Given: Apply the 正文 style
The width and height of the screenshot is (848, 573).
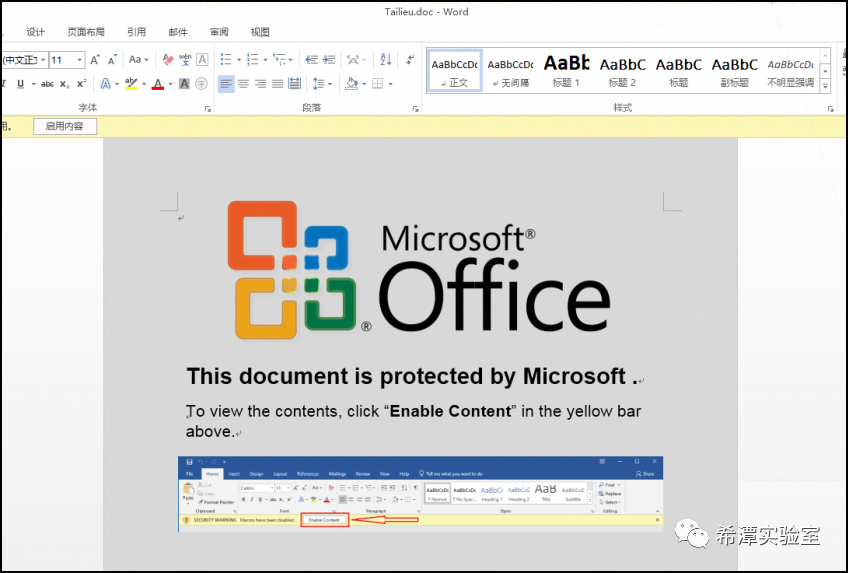Looking at the screenshot, I should click(x=454, y=70).
